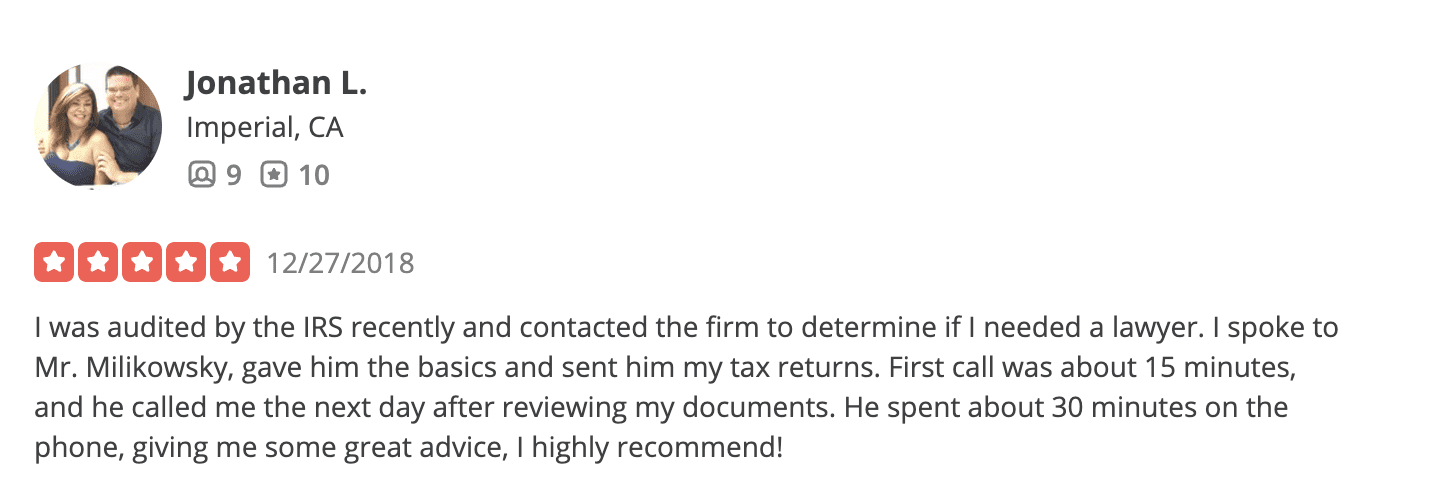Click the words 'tax returns' in review
1438x490 pixels.
(804, 368)
